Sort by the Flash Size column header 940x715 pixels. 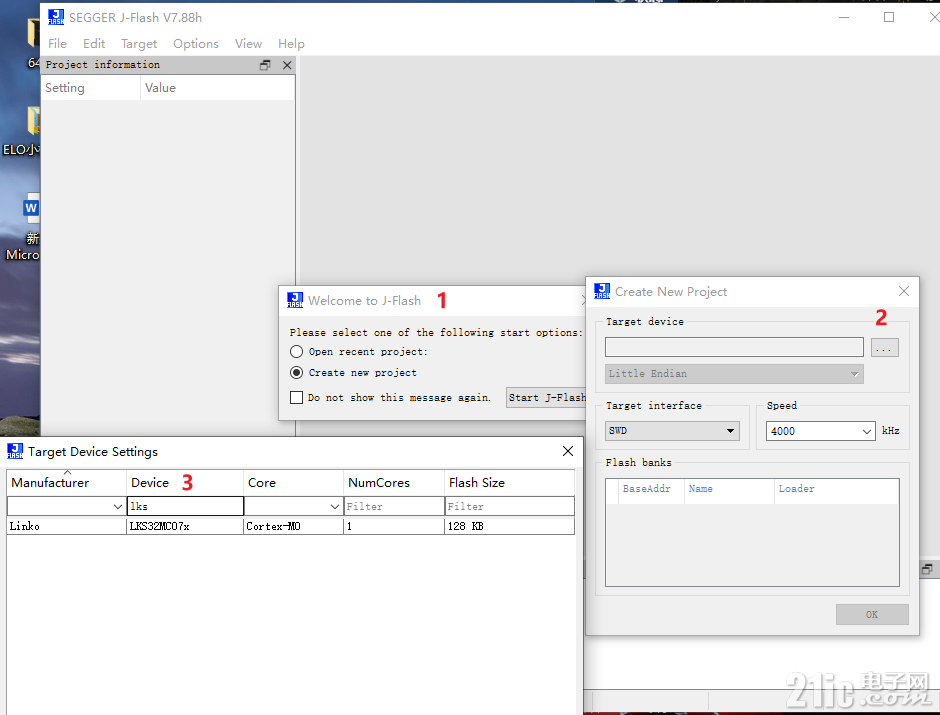(x=510, y=482)
